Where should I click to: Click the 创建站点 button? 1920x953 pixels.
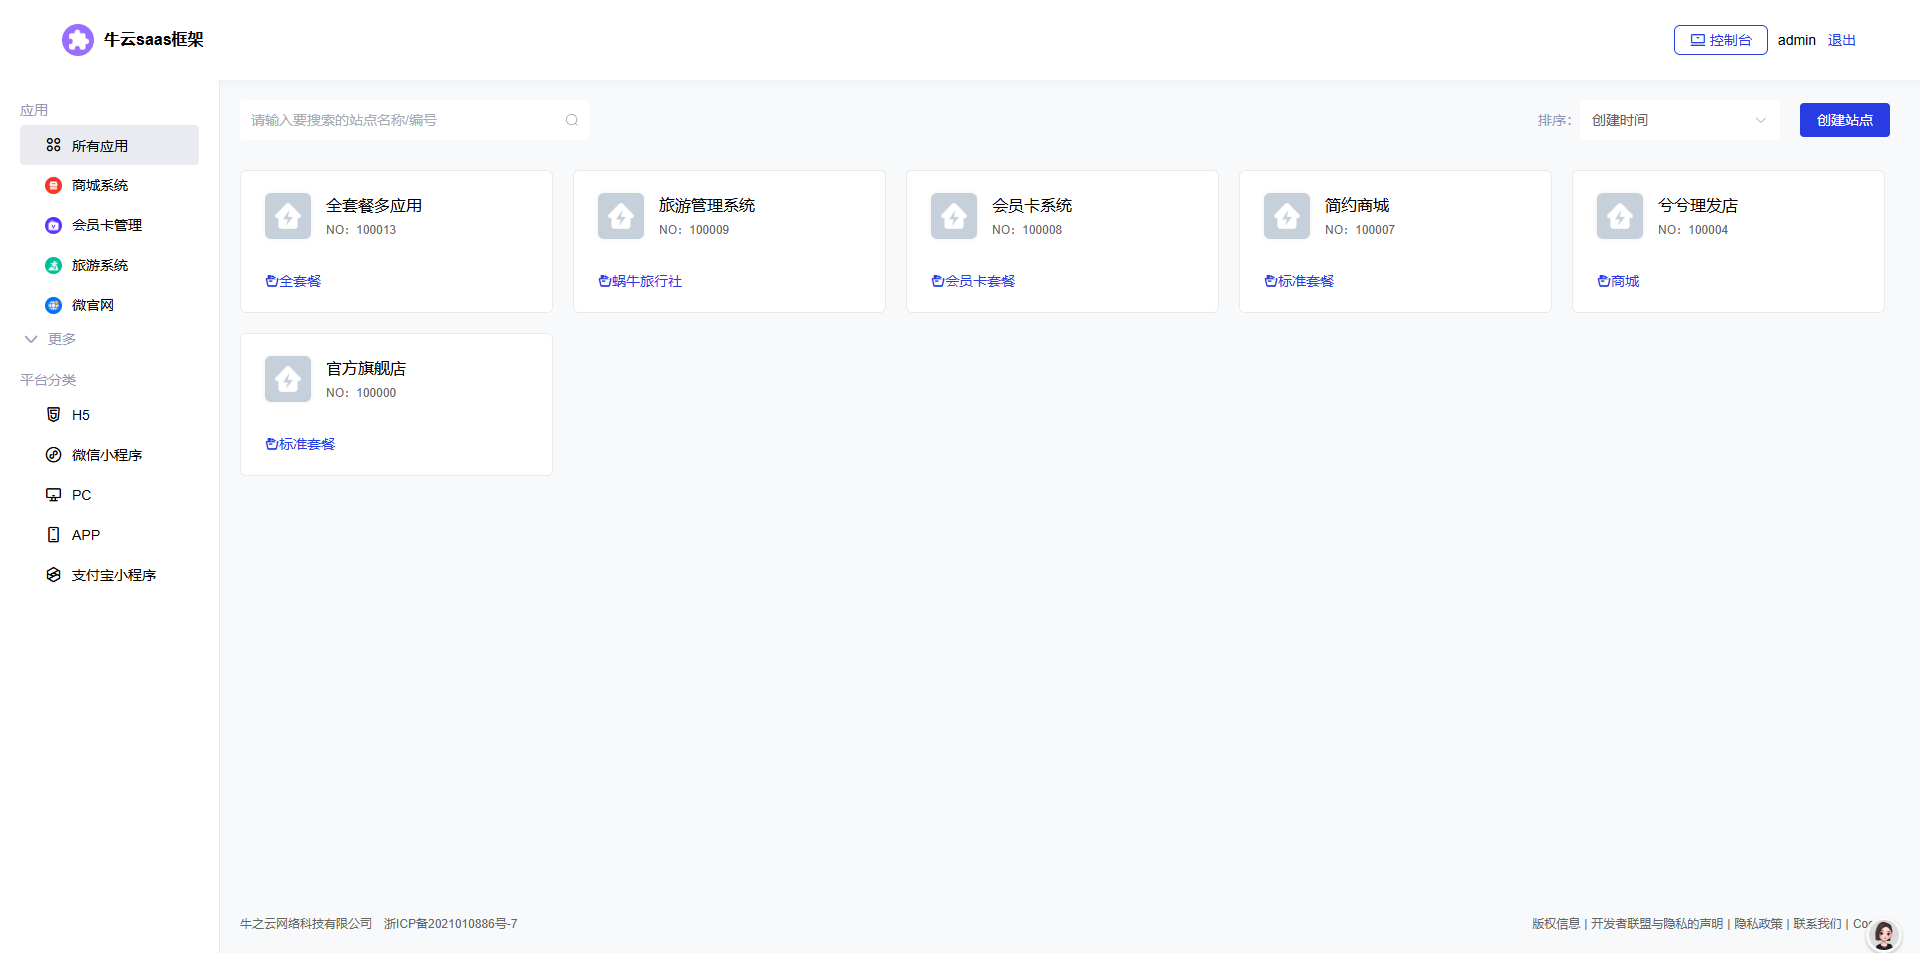click(1845, 120)
